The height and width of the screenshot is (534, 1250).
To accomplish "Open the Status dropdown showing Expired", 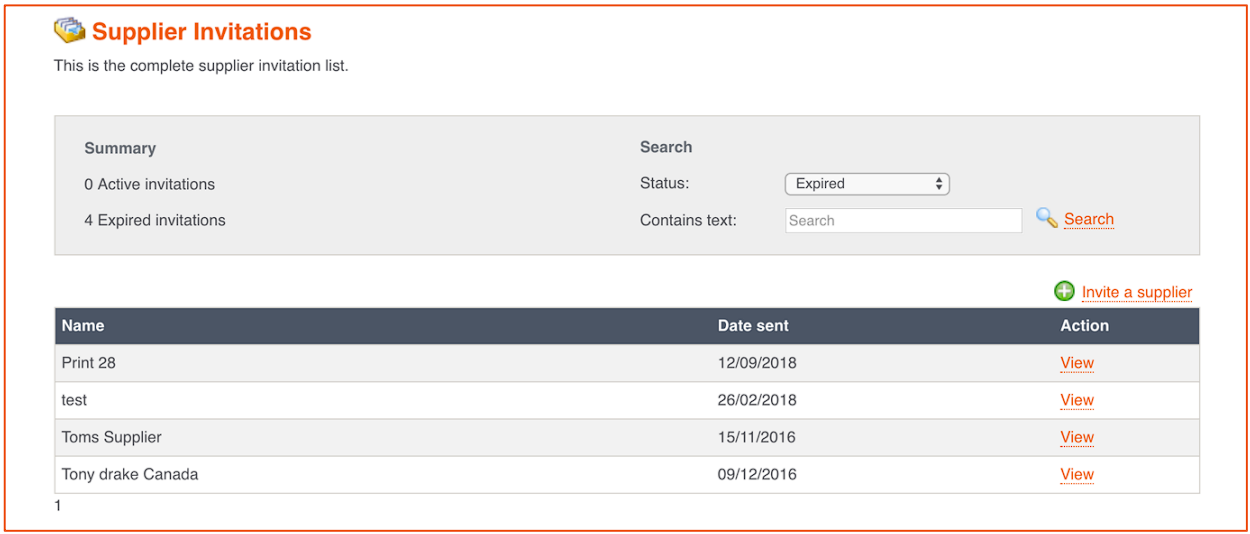I will coord(867,184).
